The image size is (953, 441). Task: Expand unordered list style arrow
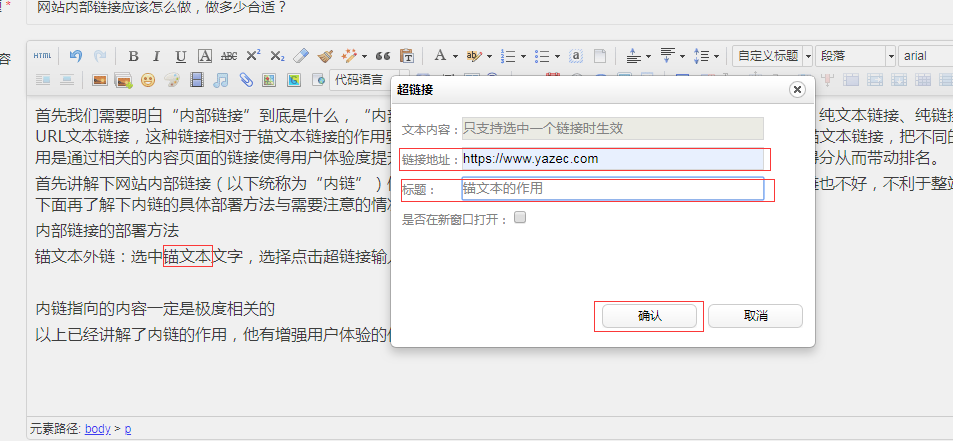(557, 56)
